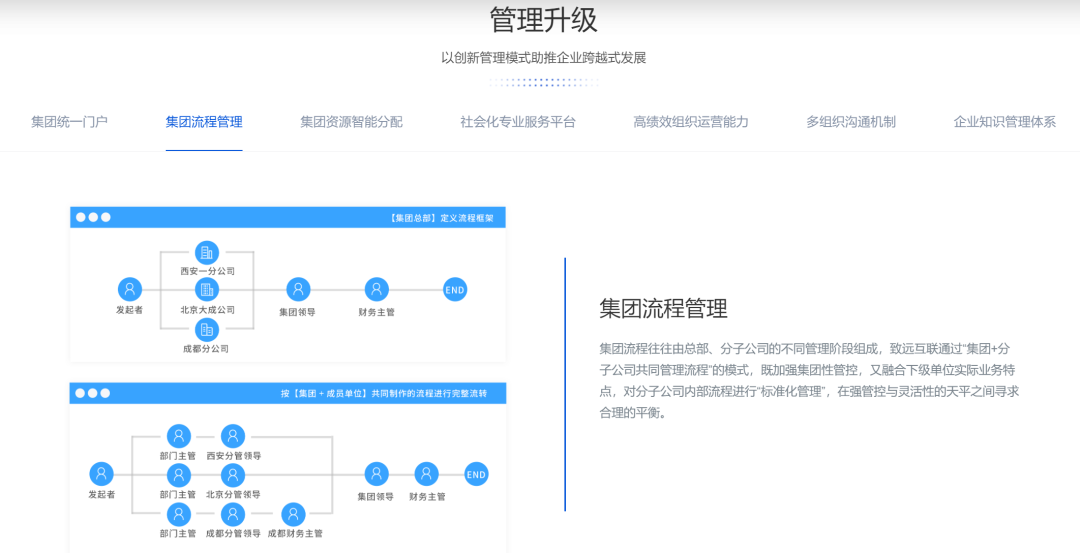Click the 西安一分公司 building icon
Screen dimensions: 1080x553
click(x=207, y=252)
